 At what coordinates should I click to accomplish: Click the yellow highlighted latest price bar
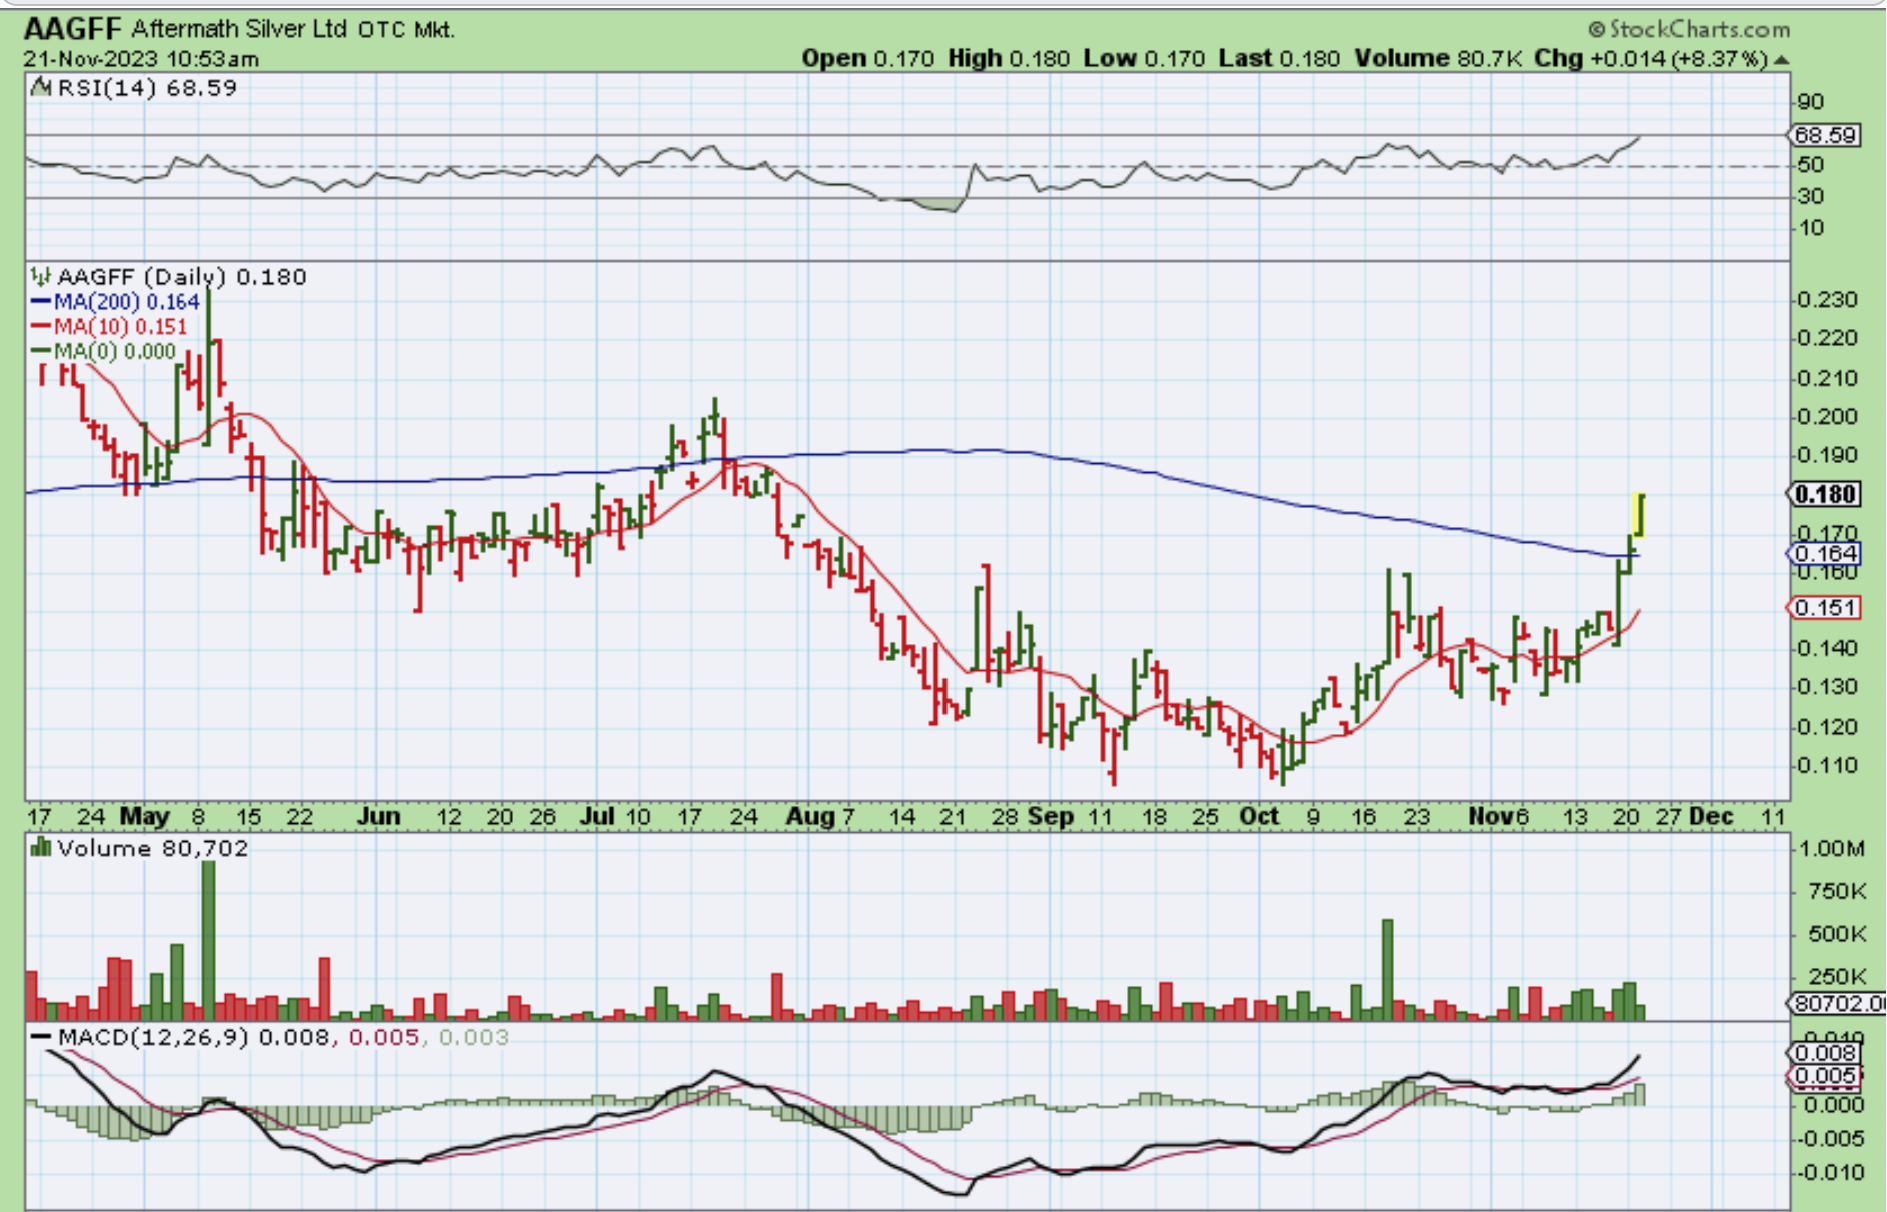click(1640, 514)
